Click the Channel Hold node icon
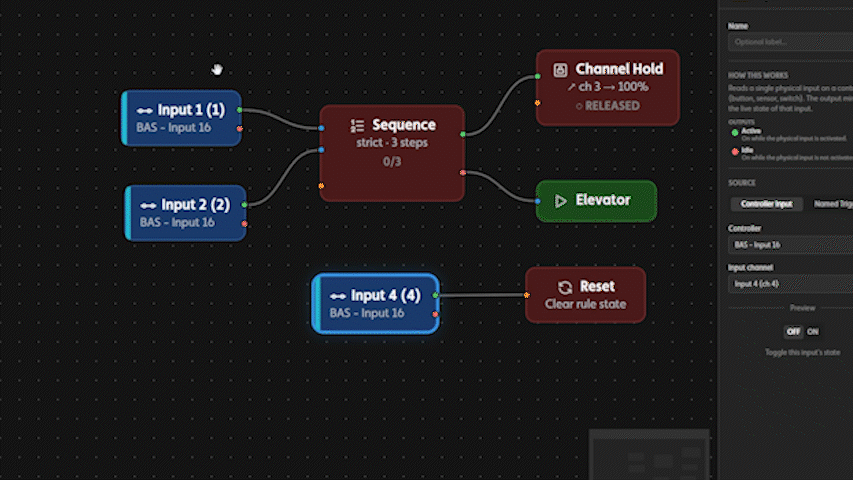Image resolution: width=854 pixels, height=480 pixels. [560, 70]
